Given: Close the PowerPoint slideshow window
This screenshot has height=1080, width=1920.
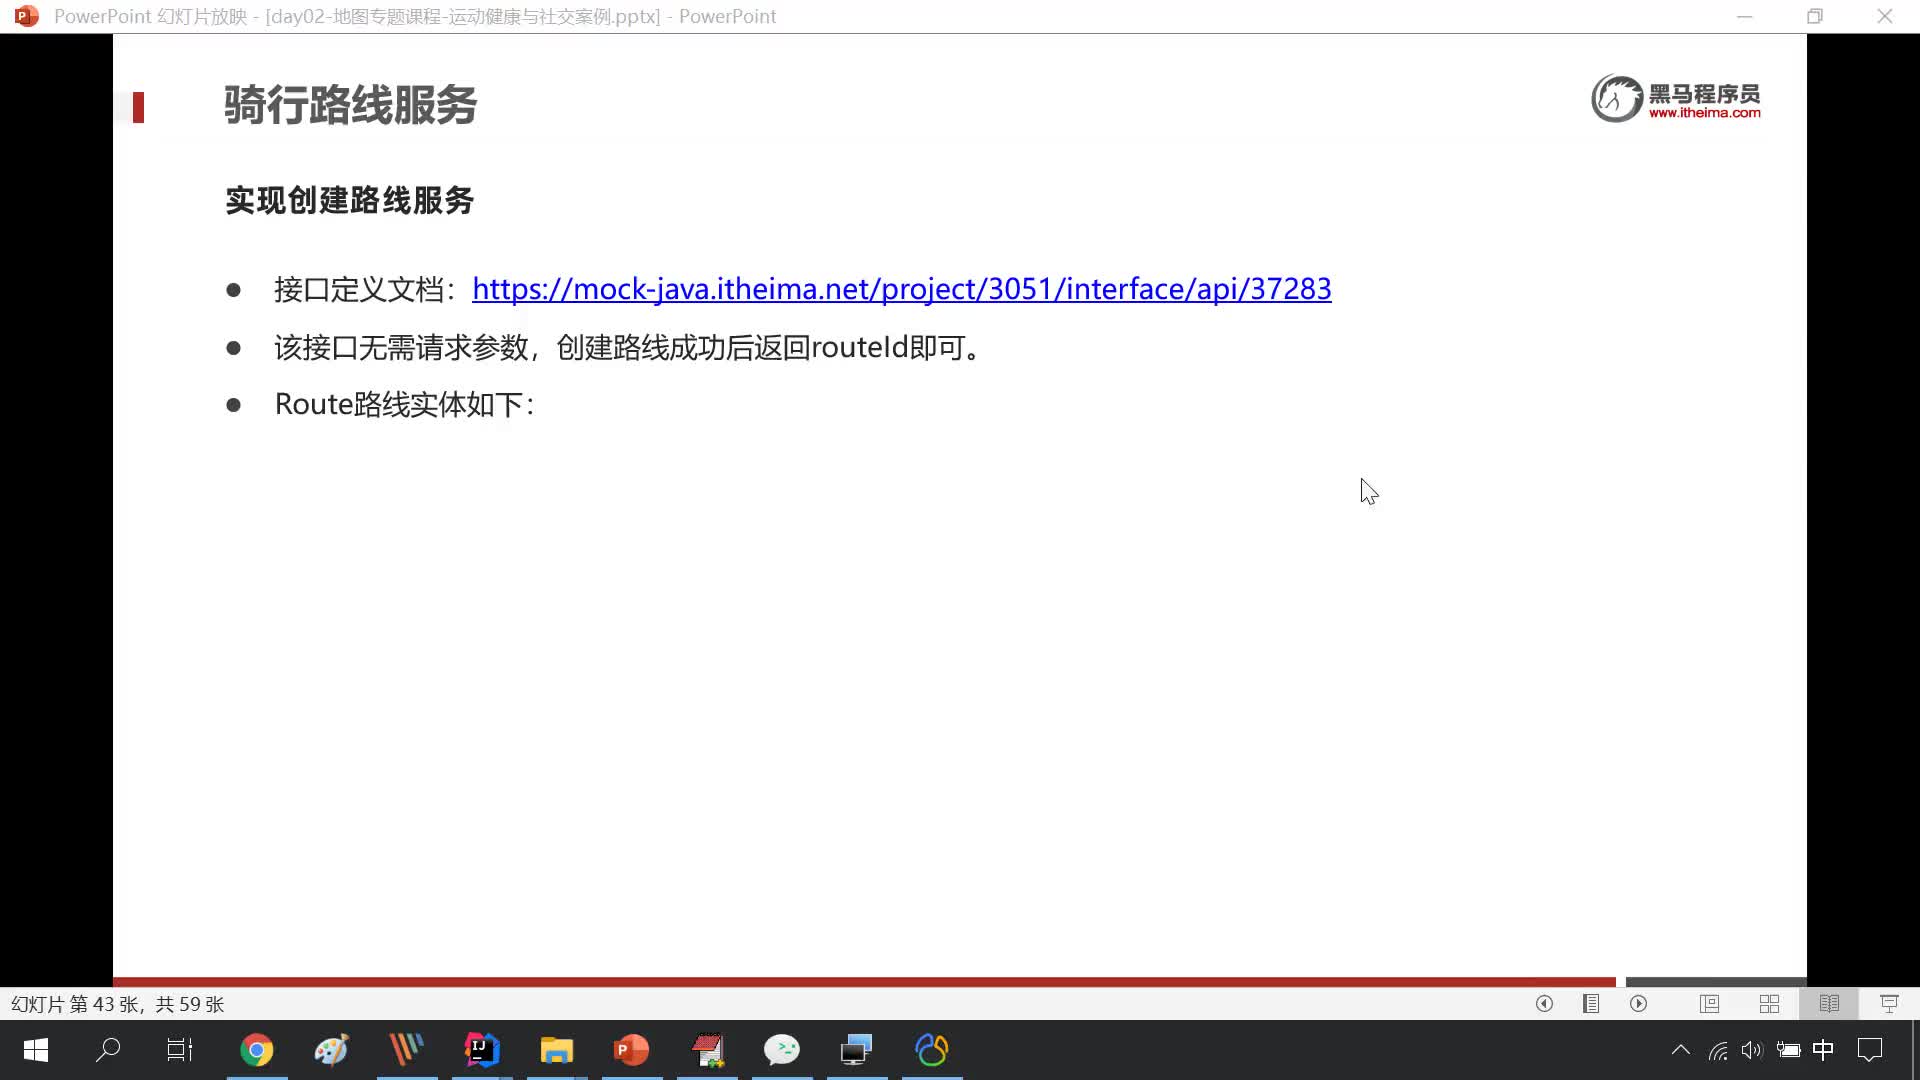Looking at the screenshot, I should (1885, 16).
